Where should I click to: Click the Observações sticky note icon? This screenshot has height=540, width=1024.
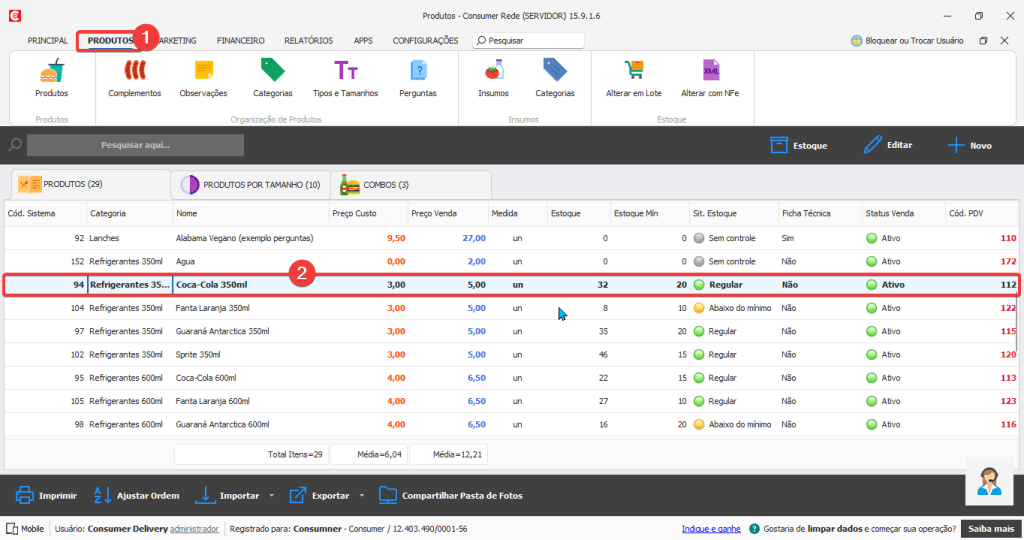click(x=203, y=73)
